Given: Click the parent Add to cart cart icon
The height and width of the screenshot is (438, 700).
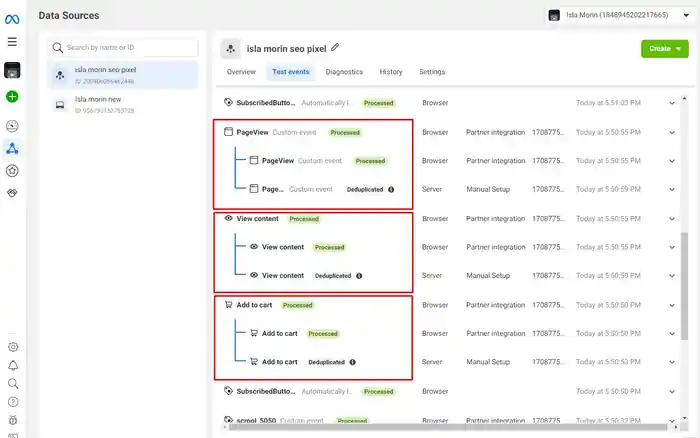Looking at the screenshot, I should point(228,305).
